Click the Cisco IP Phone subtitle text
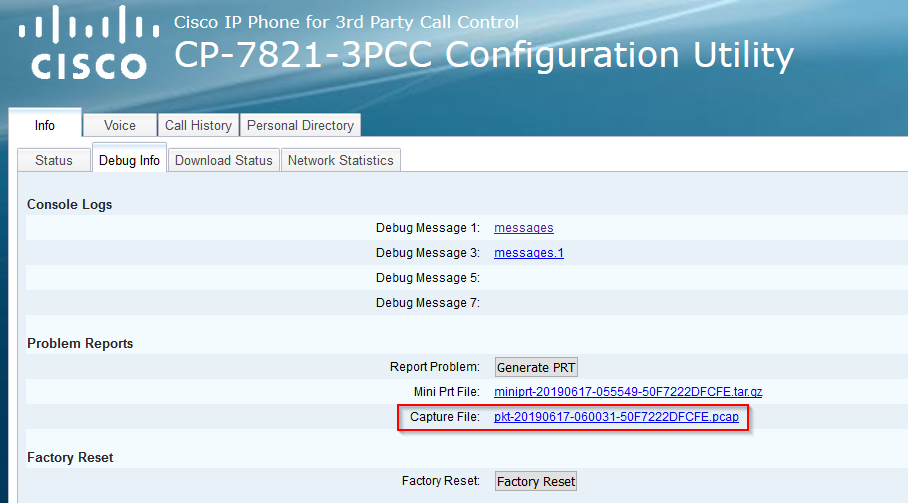The image size is (908, 503). pyautogui.click(x=346, y=23)
